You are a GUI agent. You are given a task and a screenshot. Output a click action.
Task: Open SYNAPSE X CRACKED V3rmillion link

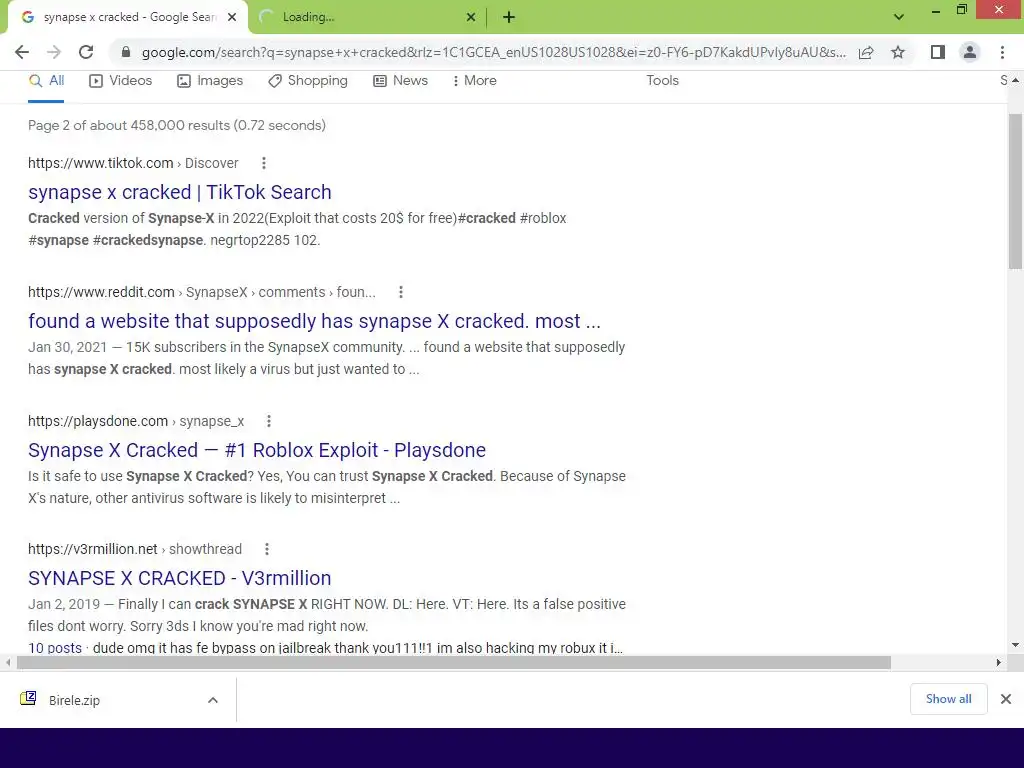tap(180, 578)
